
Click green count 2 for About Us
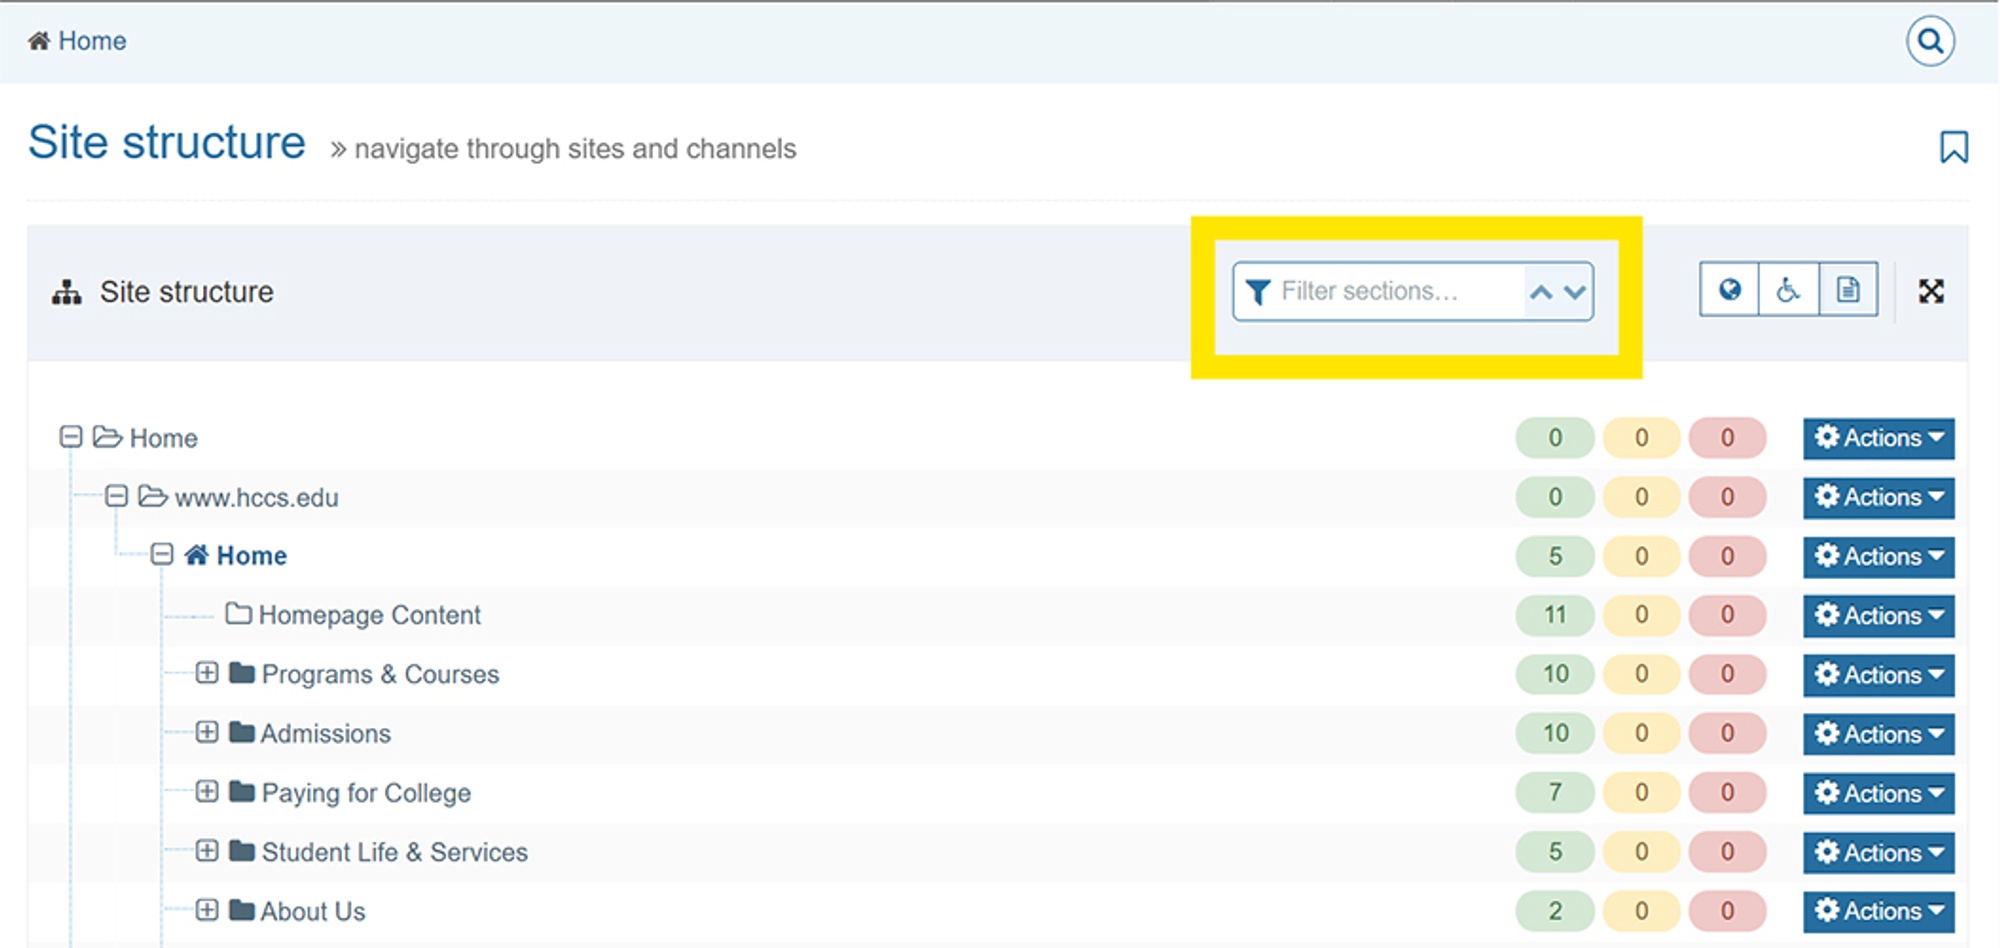pos(1555,910)
